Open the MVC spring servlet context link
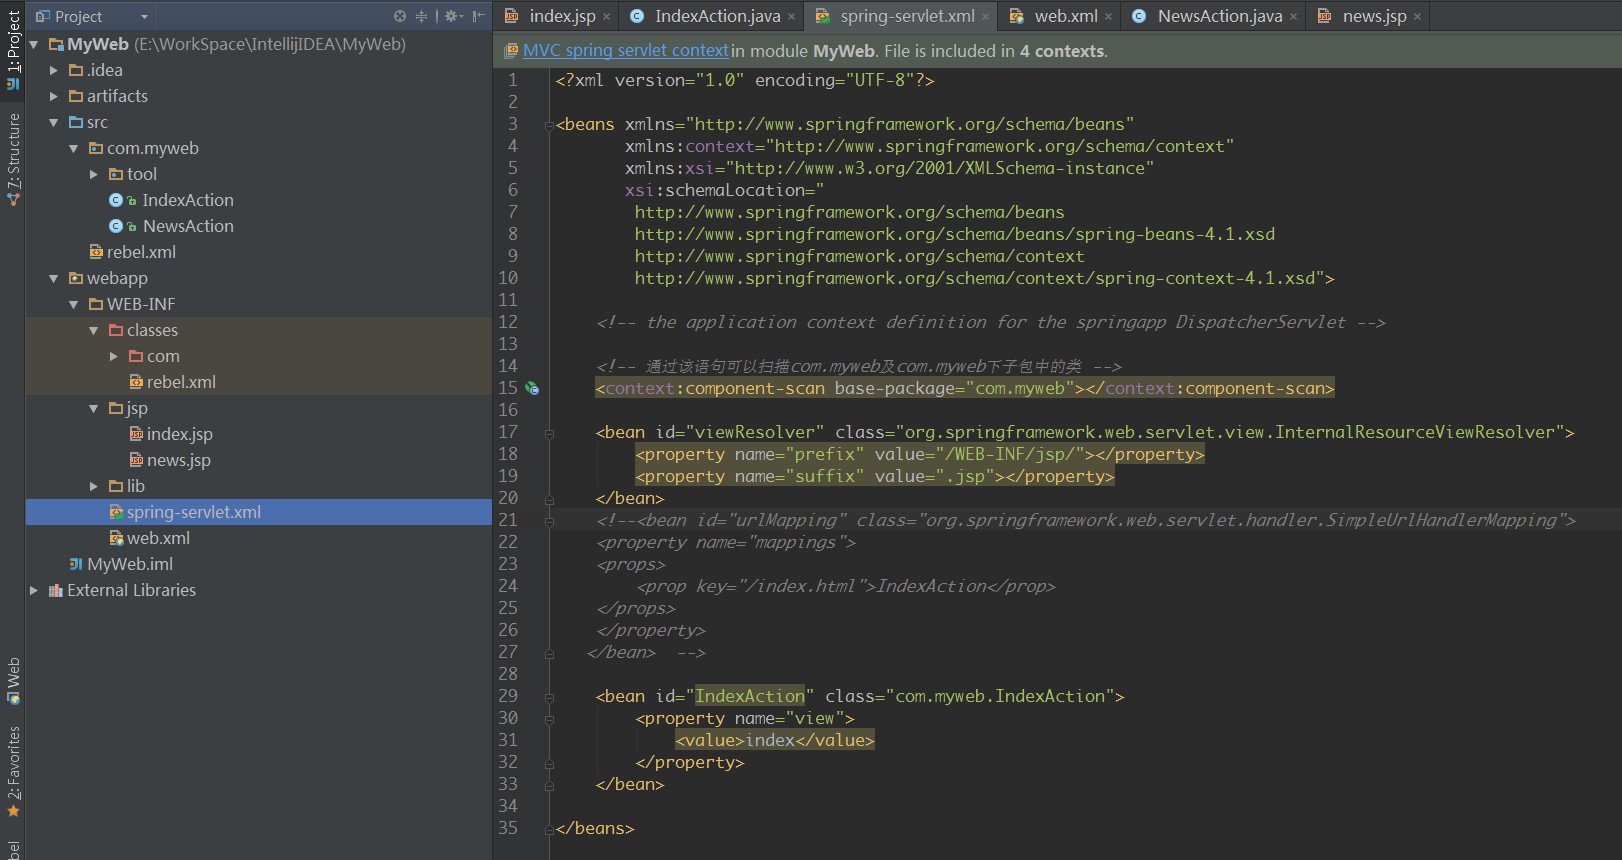1622x860 pixels. pyautogui.click(x=625, y=51)
